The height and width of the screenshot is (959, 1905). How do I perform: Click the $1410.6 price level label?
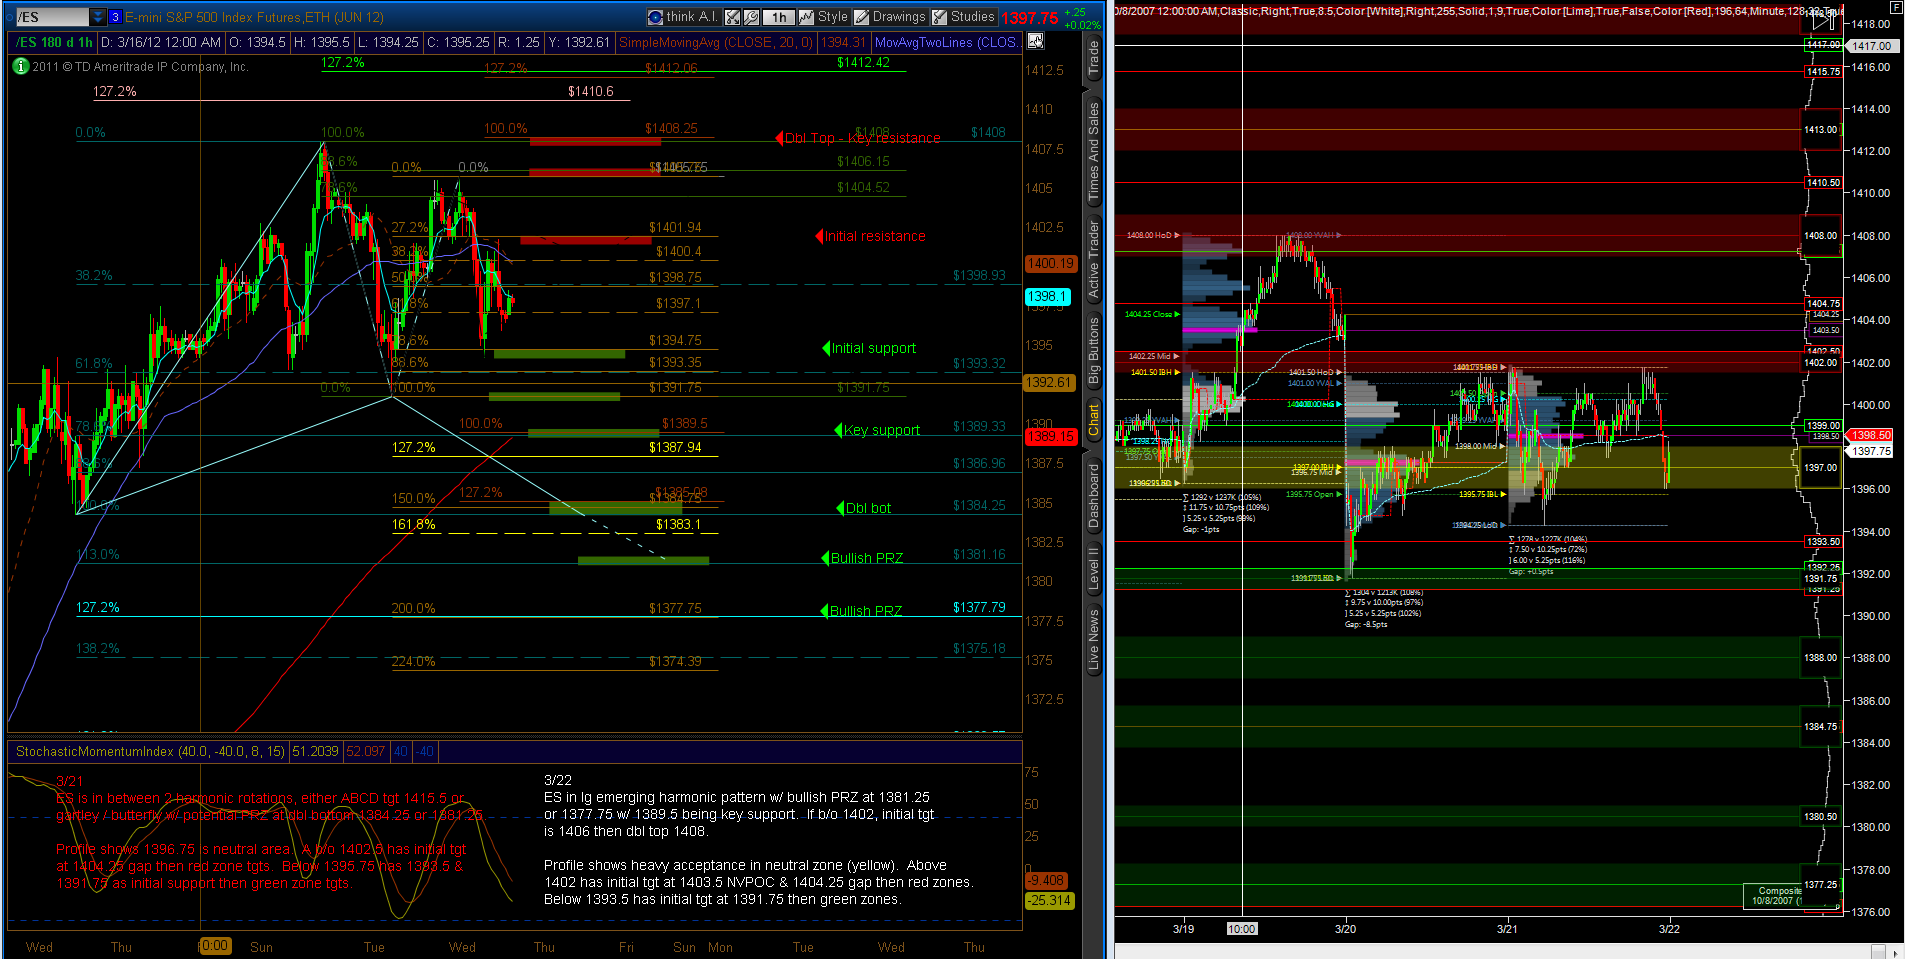[591, 91]
